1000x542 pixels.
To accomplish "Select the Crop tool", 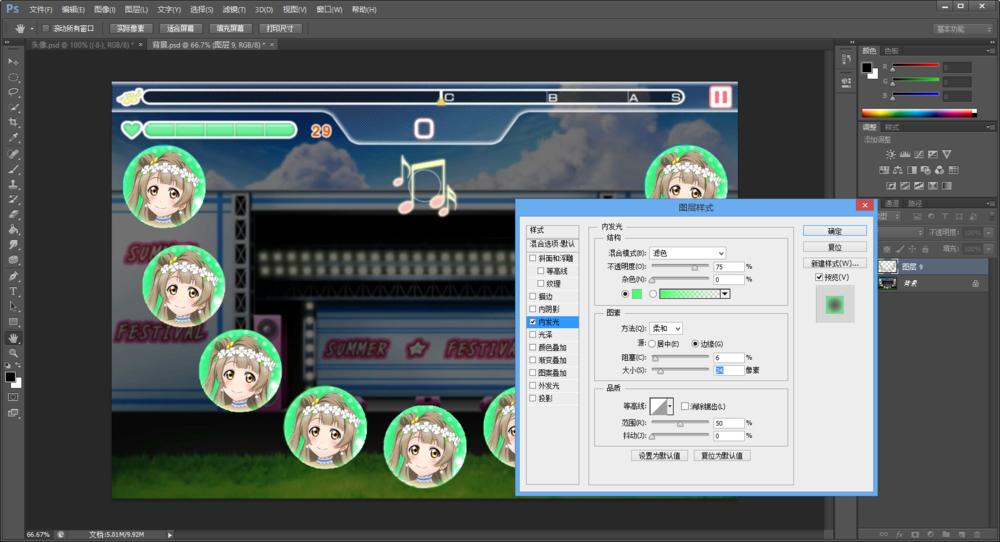I will coord(14,122).
